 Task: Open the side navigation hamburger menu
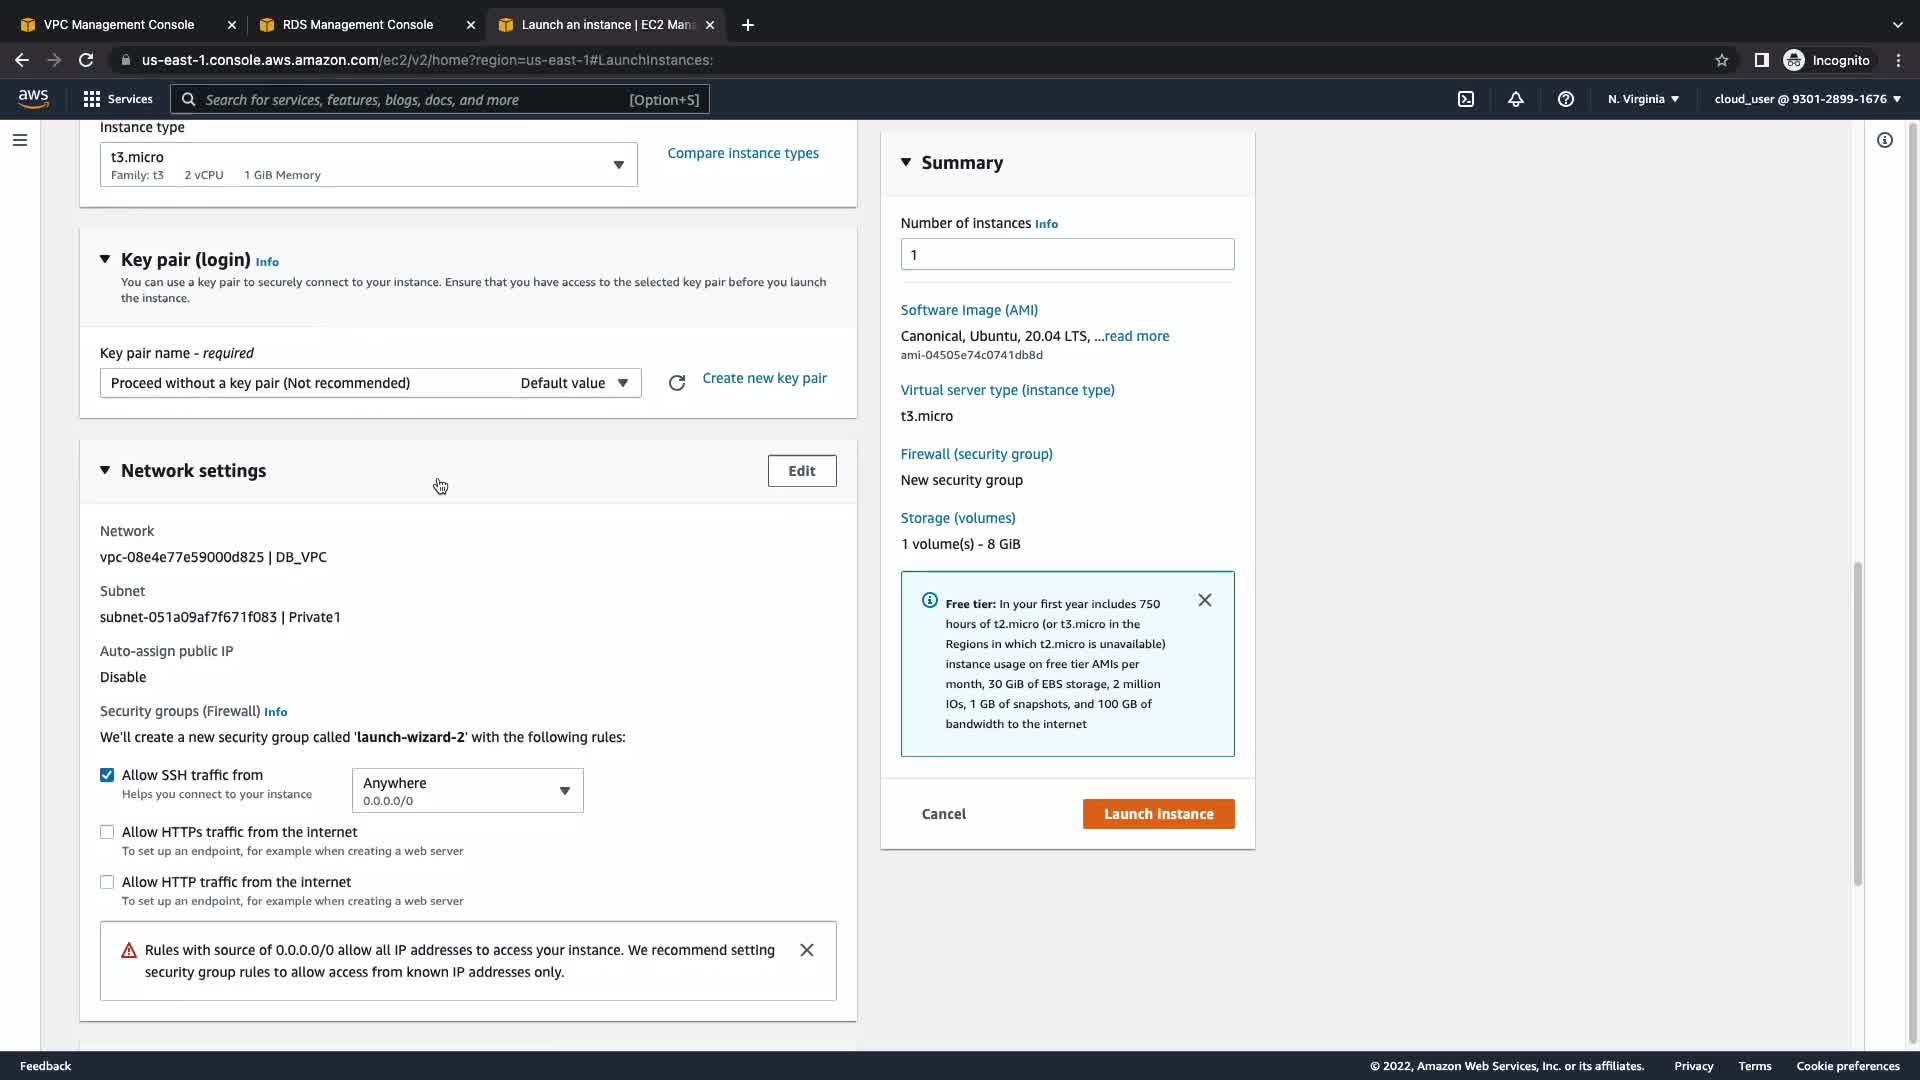click(20, 140)
